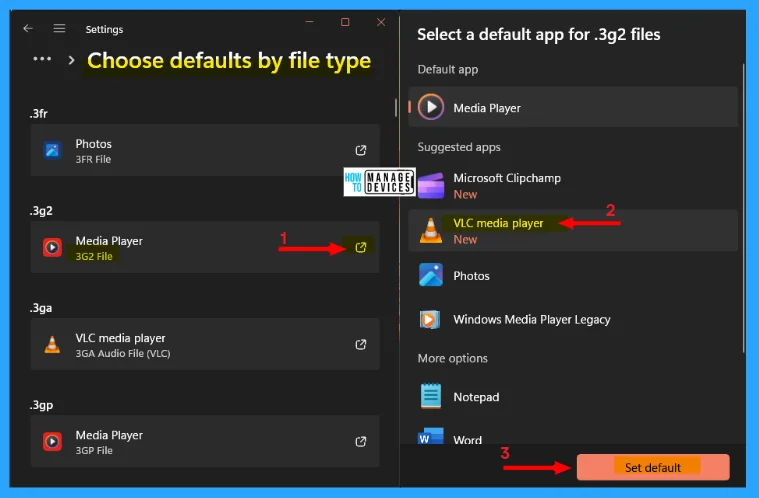Maximize the Settings window

345,22
